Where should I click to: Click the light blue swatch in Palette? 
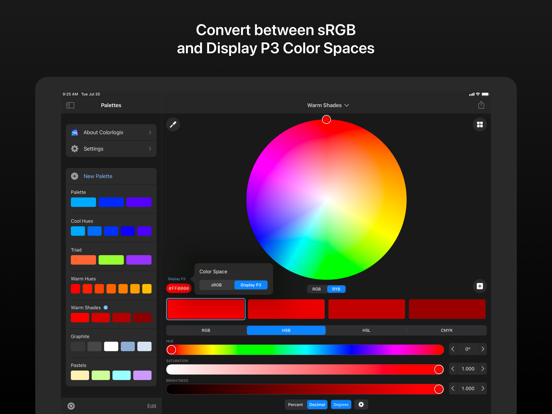pyautogui.click(x=83, y=202)
